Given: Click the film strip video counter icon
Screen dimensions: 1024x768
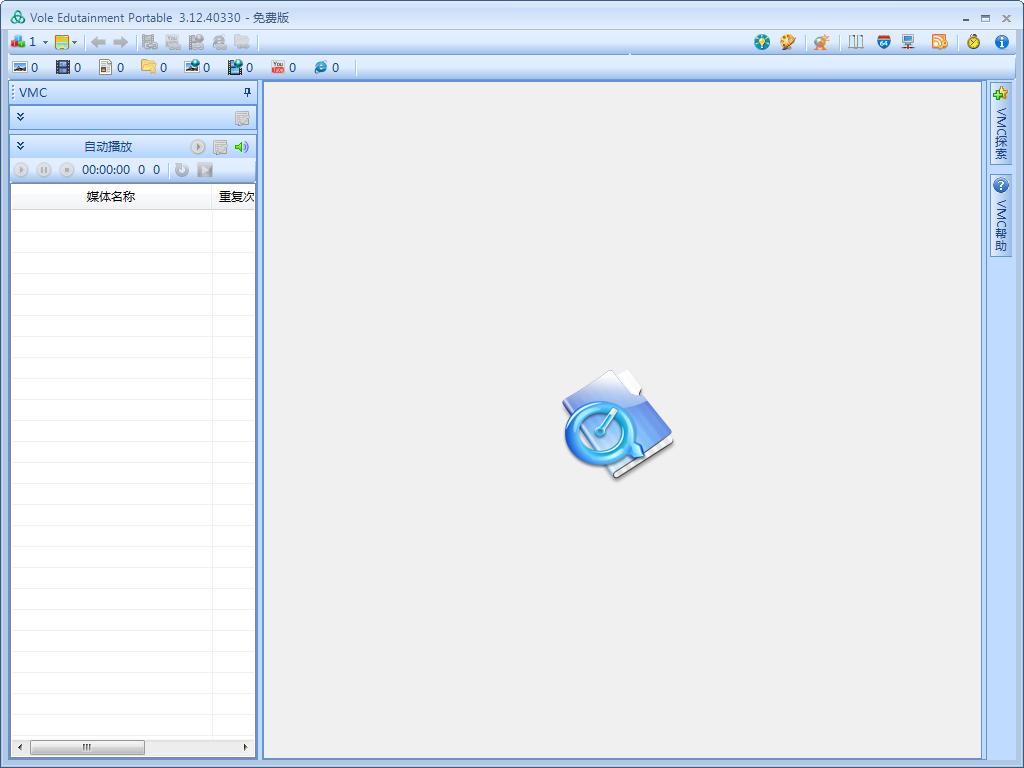Looking at the screenshot, I should coord(63,67).
